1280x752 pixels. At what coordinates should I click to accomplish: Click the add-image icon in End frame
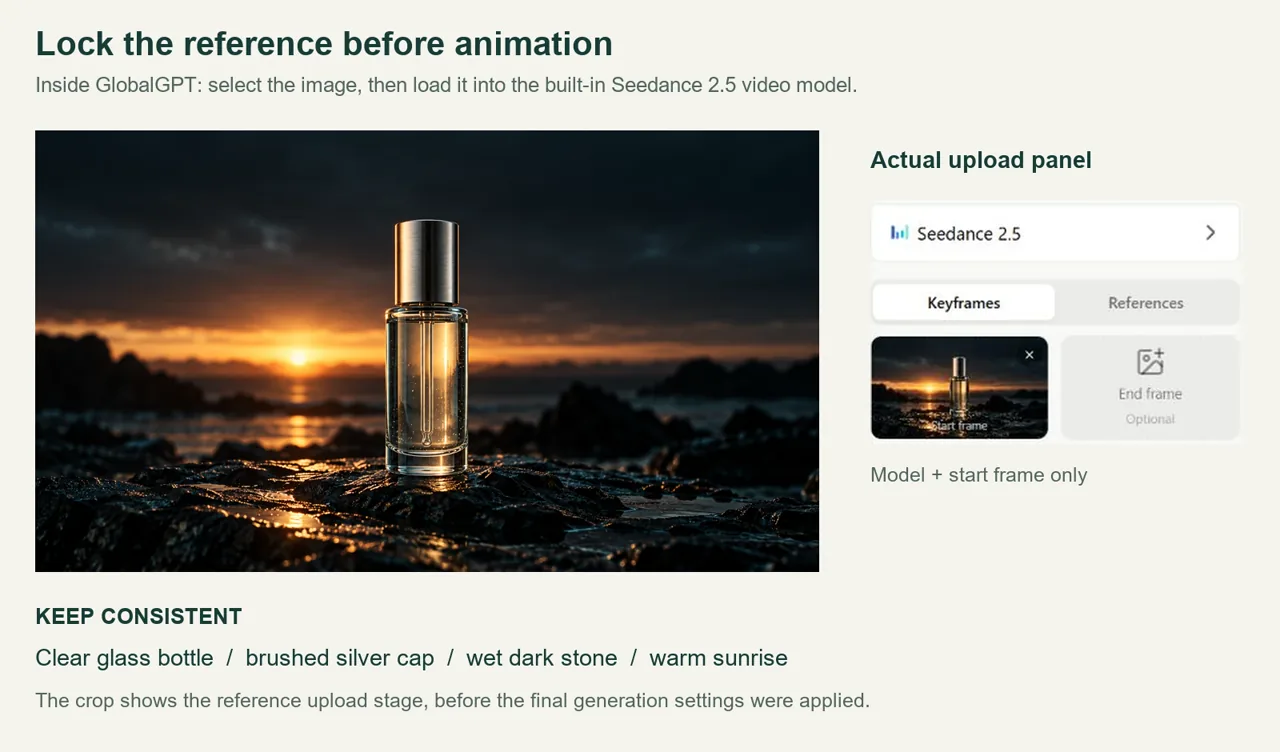click(x=1150, y=362)
